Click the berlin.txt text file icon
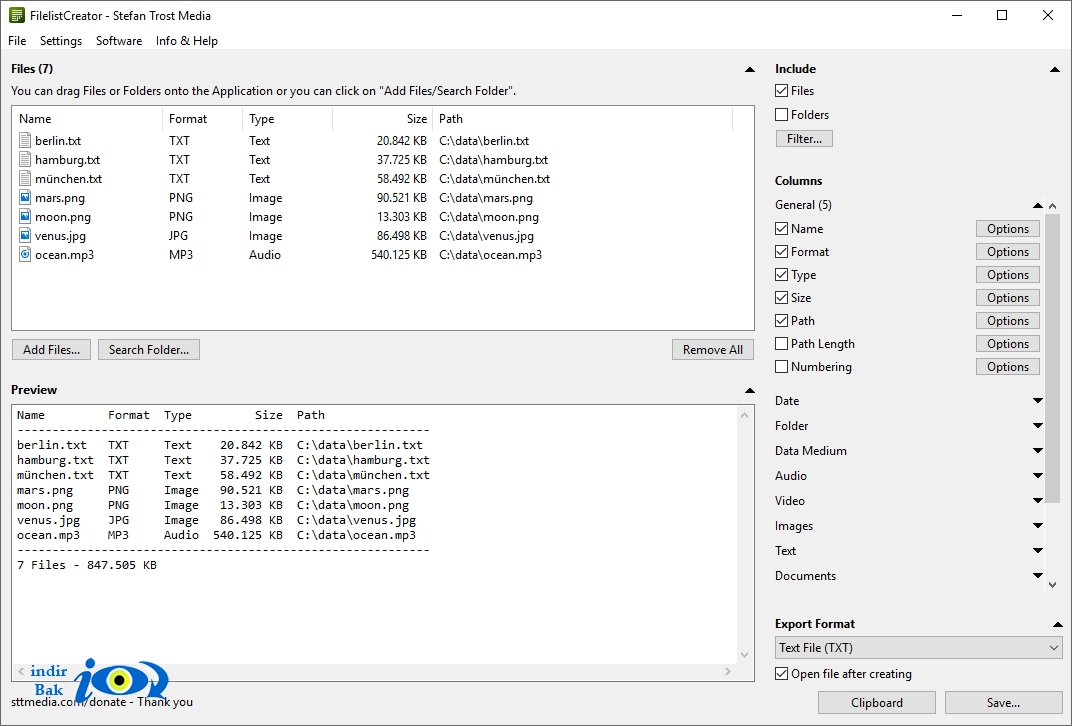The width and height of the screenshot is (1072, 726). [x=25, y=140]
